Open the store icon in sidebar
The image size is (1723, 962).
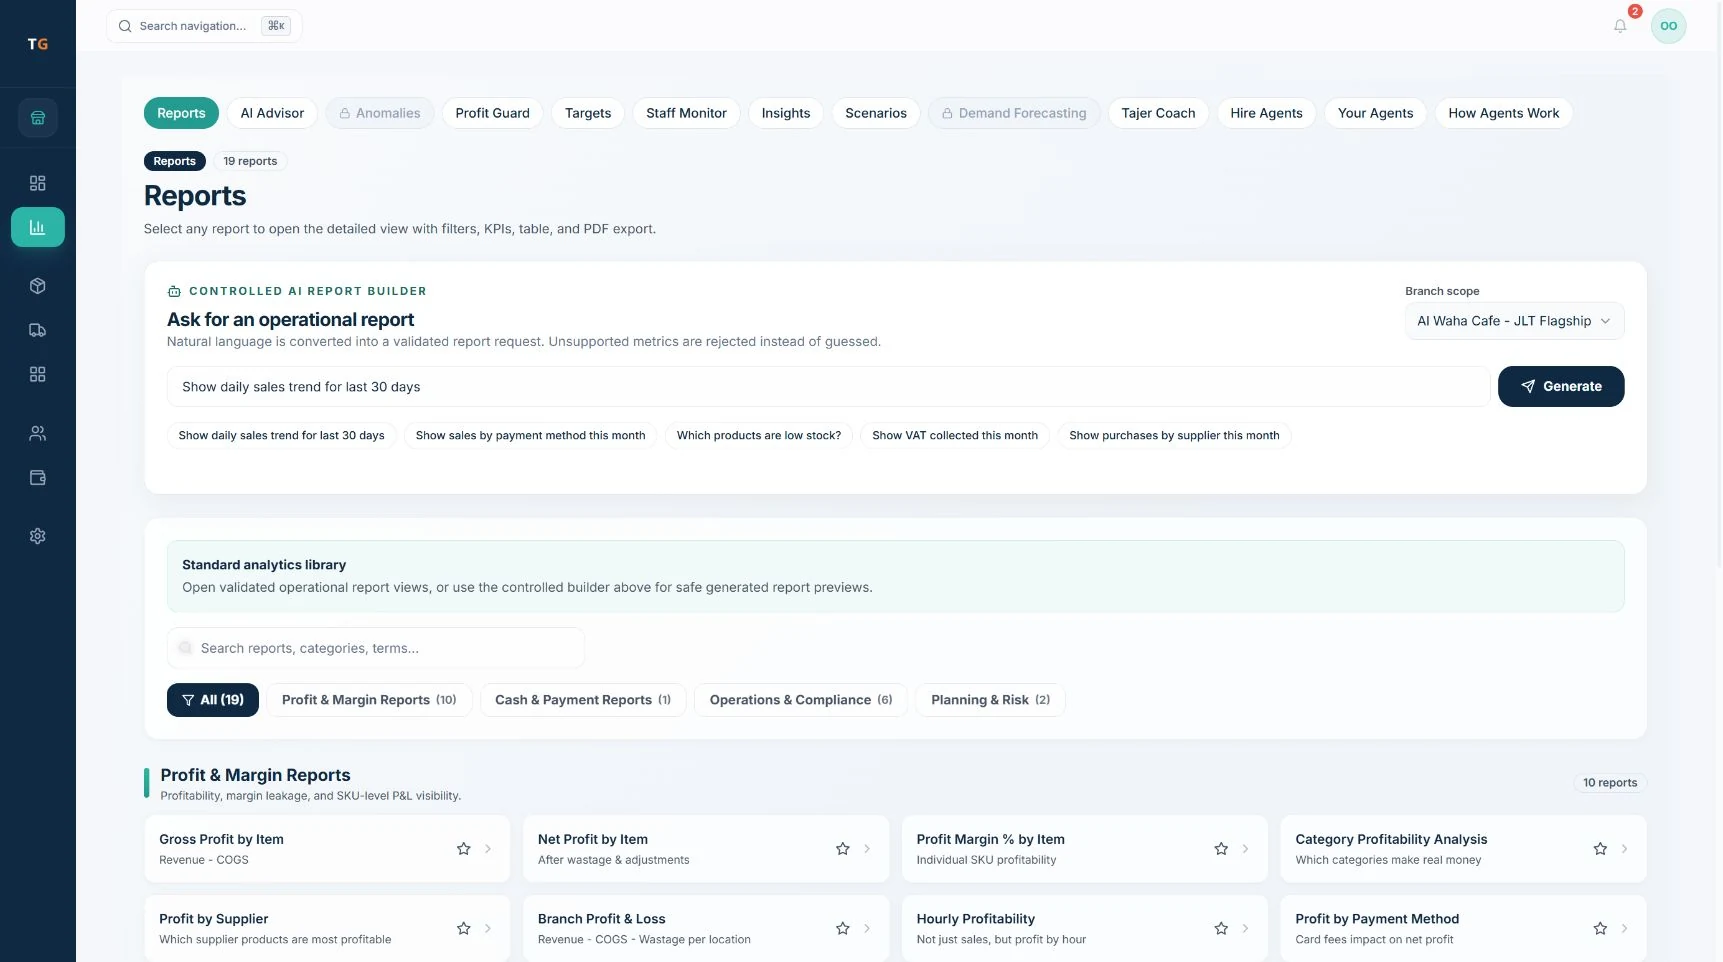[38, 118]
